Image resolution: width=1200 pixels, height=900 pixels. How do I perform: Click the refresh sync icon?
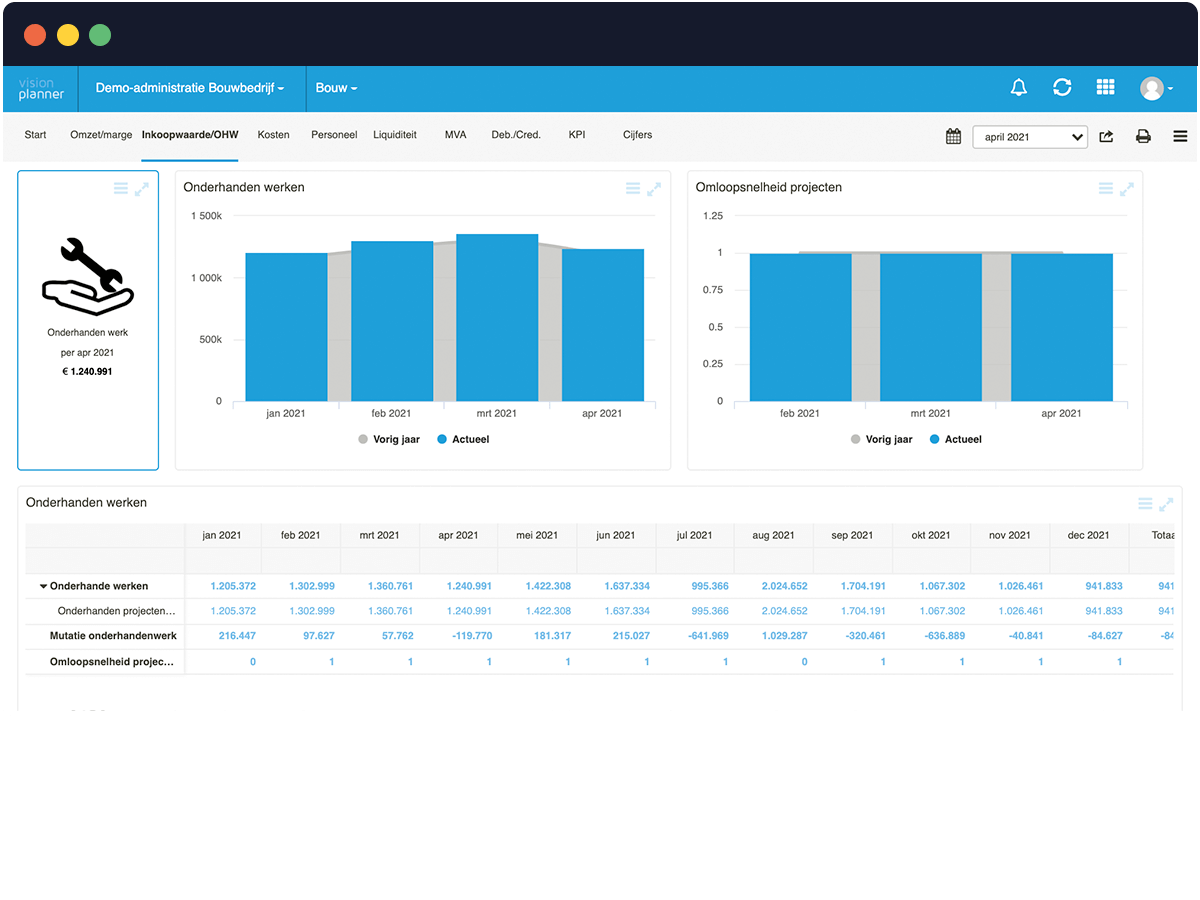1062,88
